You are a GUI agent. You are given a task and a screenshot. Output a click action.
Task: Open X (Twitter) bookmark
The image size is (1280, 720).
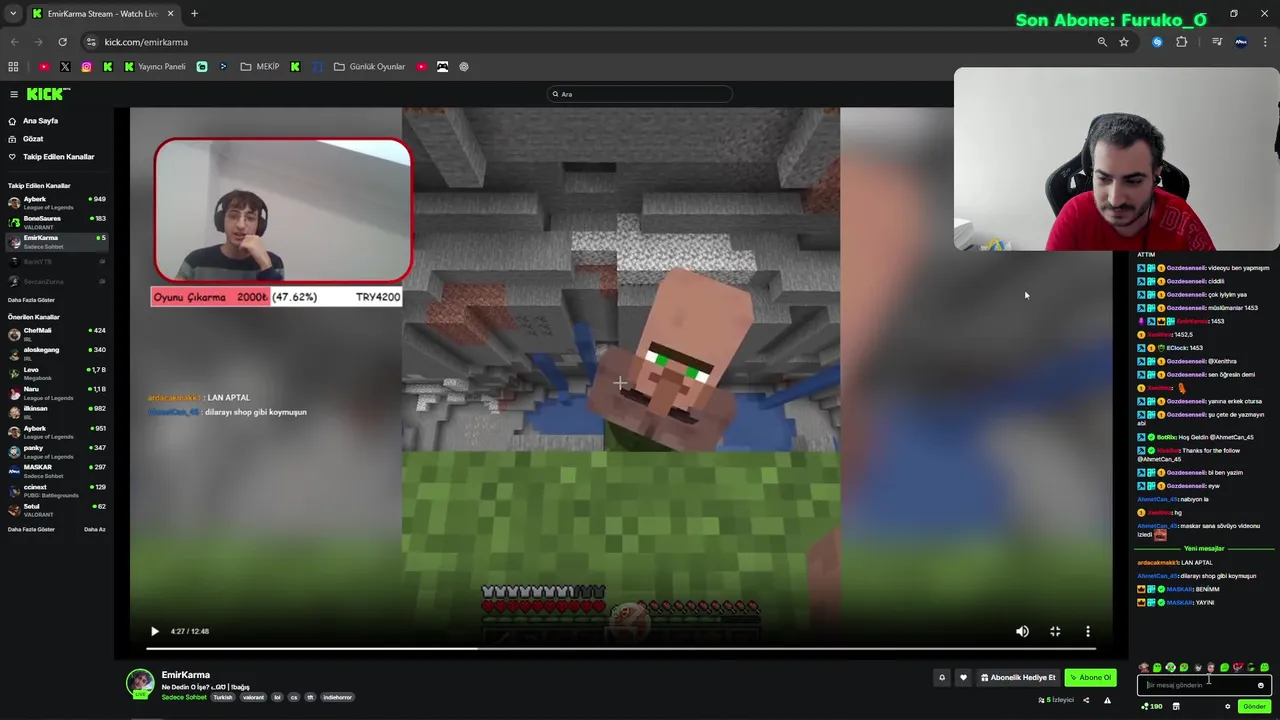65,67
